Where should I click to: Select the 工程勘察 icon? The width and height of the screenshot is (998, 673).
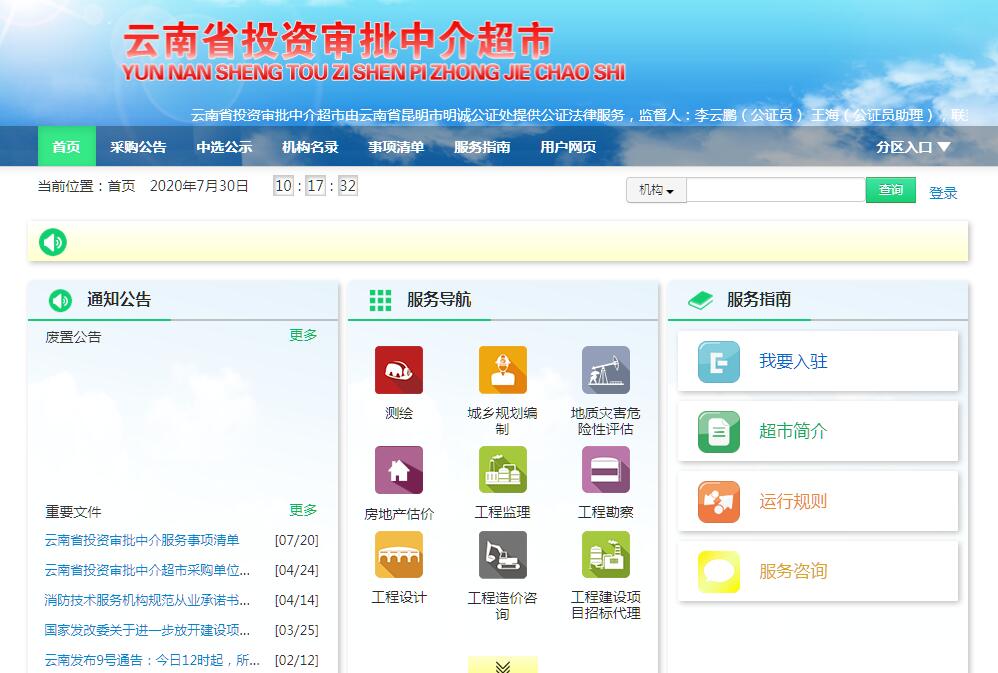(606, 470)
